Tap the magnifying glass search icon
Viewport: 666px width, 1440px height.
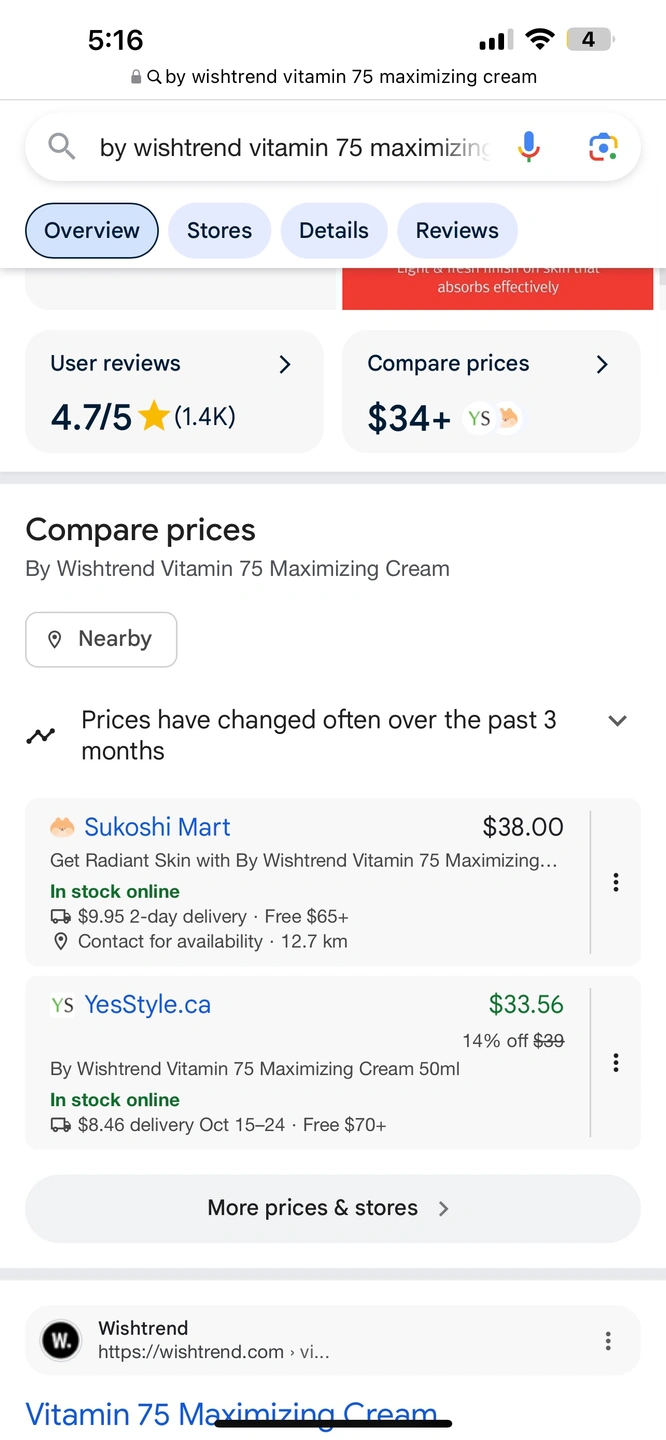pos(62,147)
